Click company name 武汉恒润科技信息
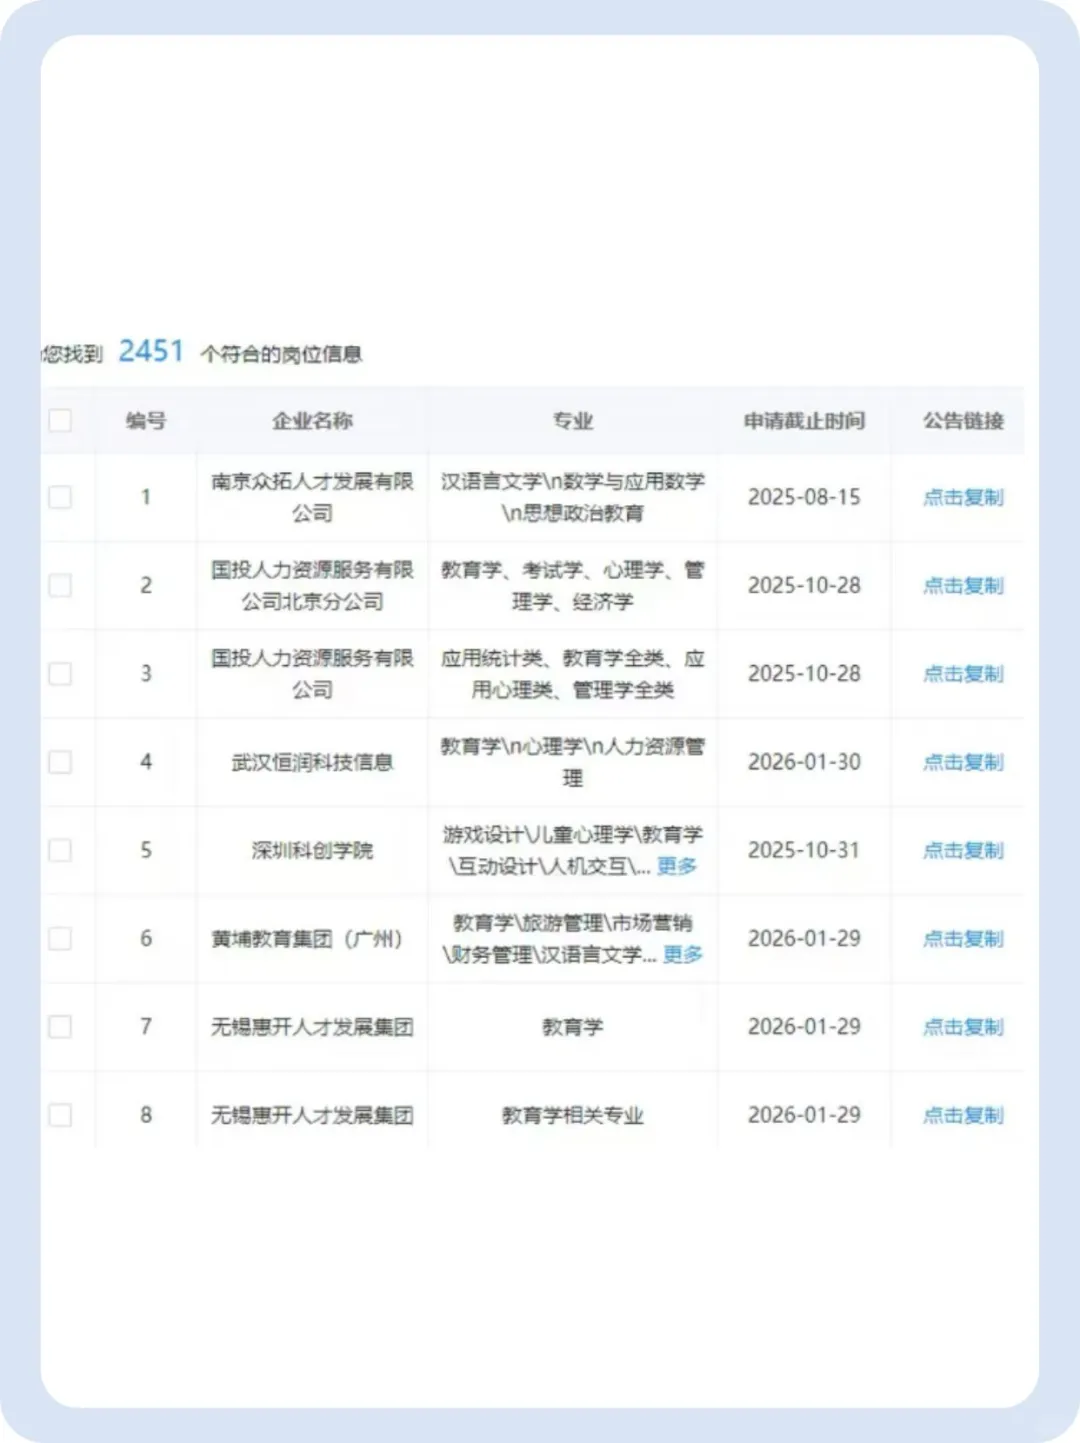Screen dimensions: 1080x1443 (312, 762)
